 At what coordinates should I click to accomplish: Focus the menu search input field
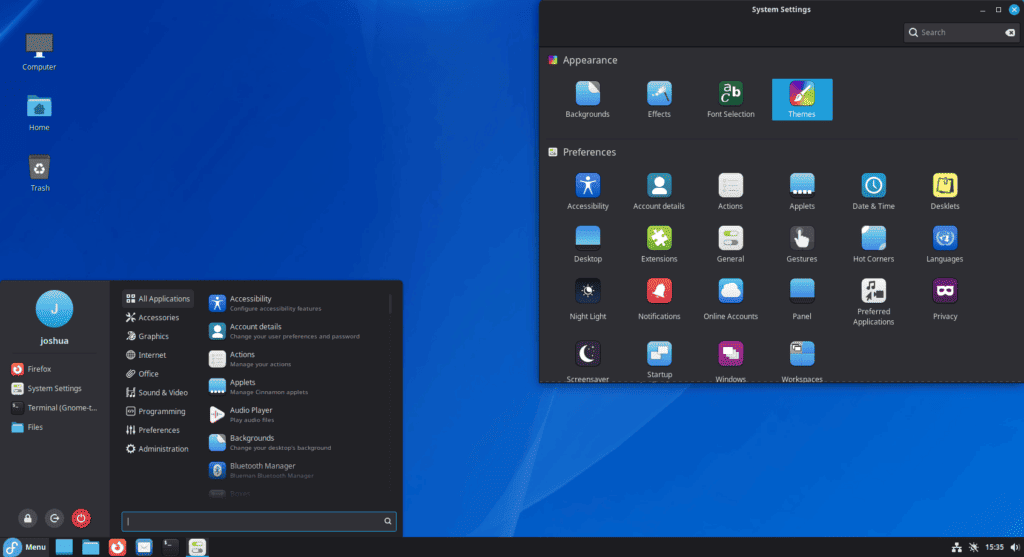pos(259,521)
